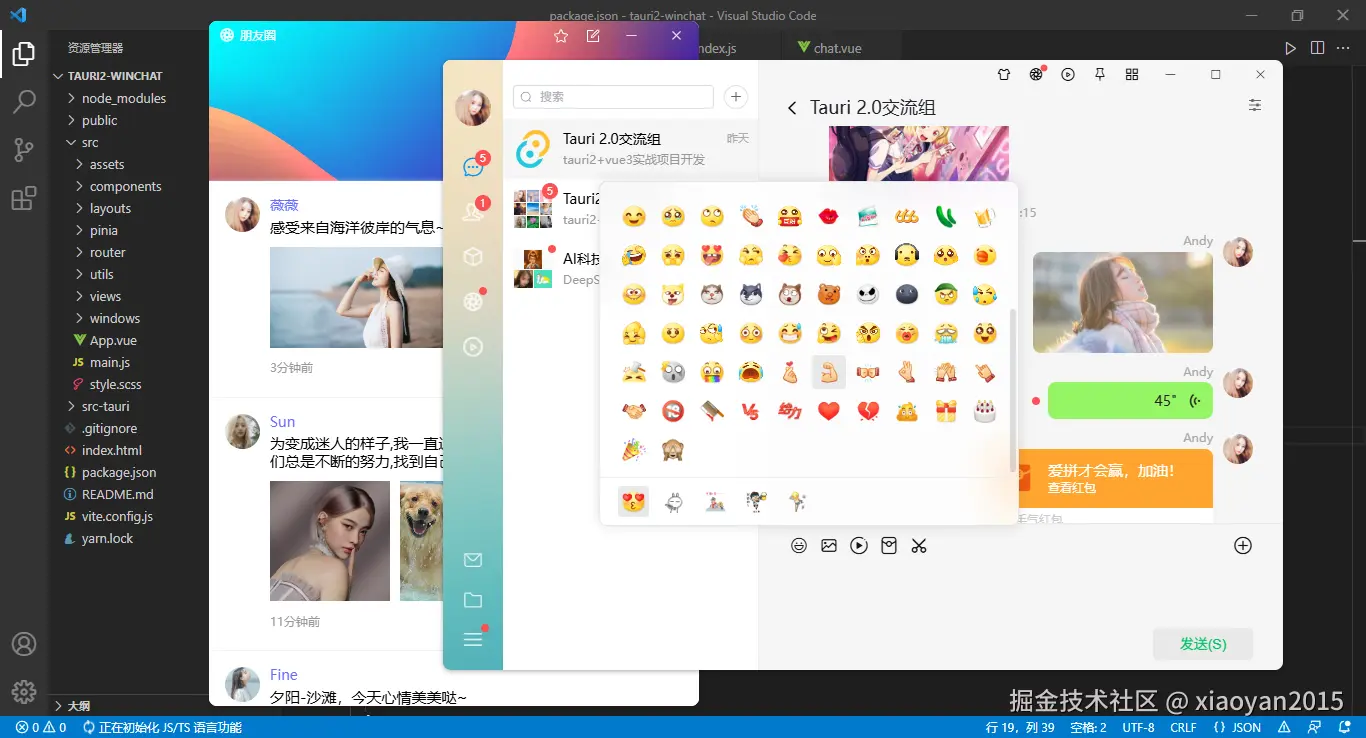
Task: Open the Tauri 2.0交流组 conversation
Action: coord(630,148)
